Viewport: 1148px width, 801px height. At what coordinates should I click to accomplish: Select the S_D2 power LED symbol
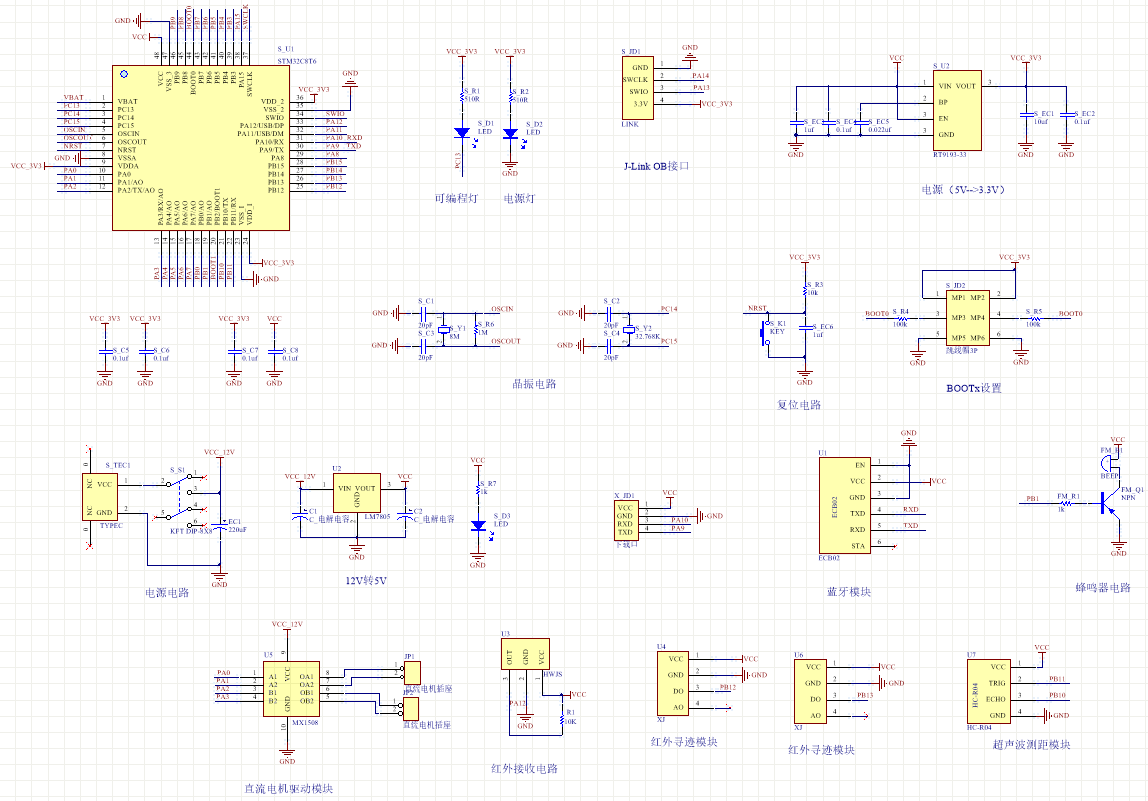tap(510, 134)
